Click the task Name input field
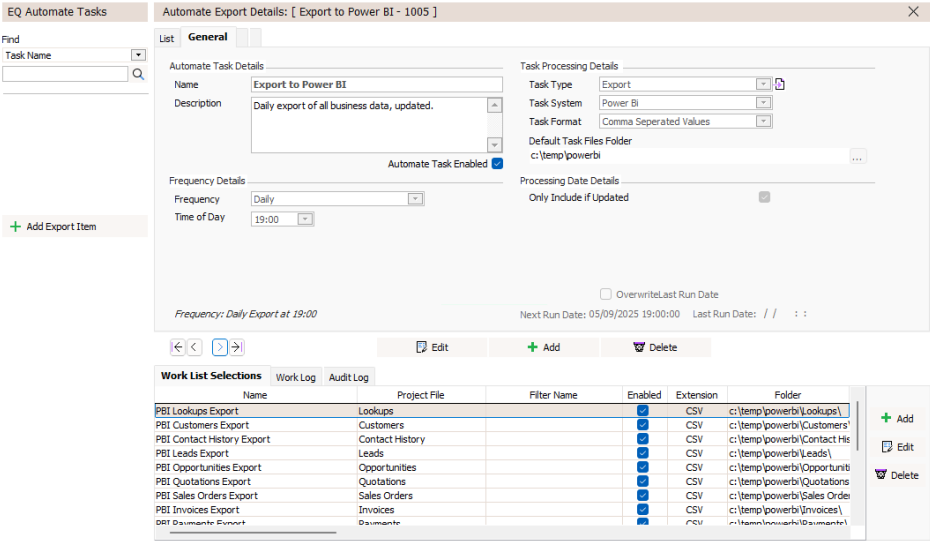Screen dimensions: 930x541 click(x=376, y=85)
